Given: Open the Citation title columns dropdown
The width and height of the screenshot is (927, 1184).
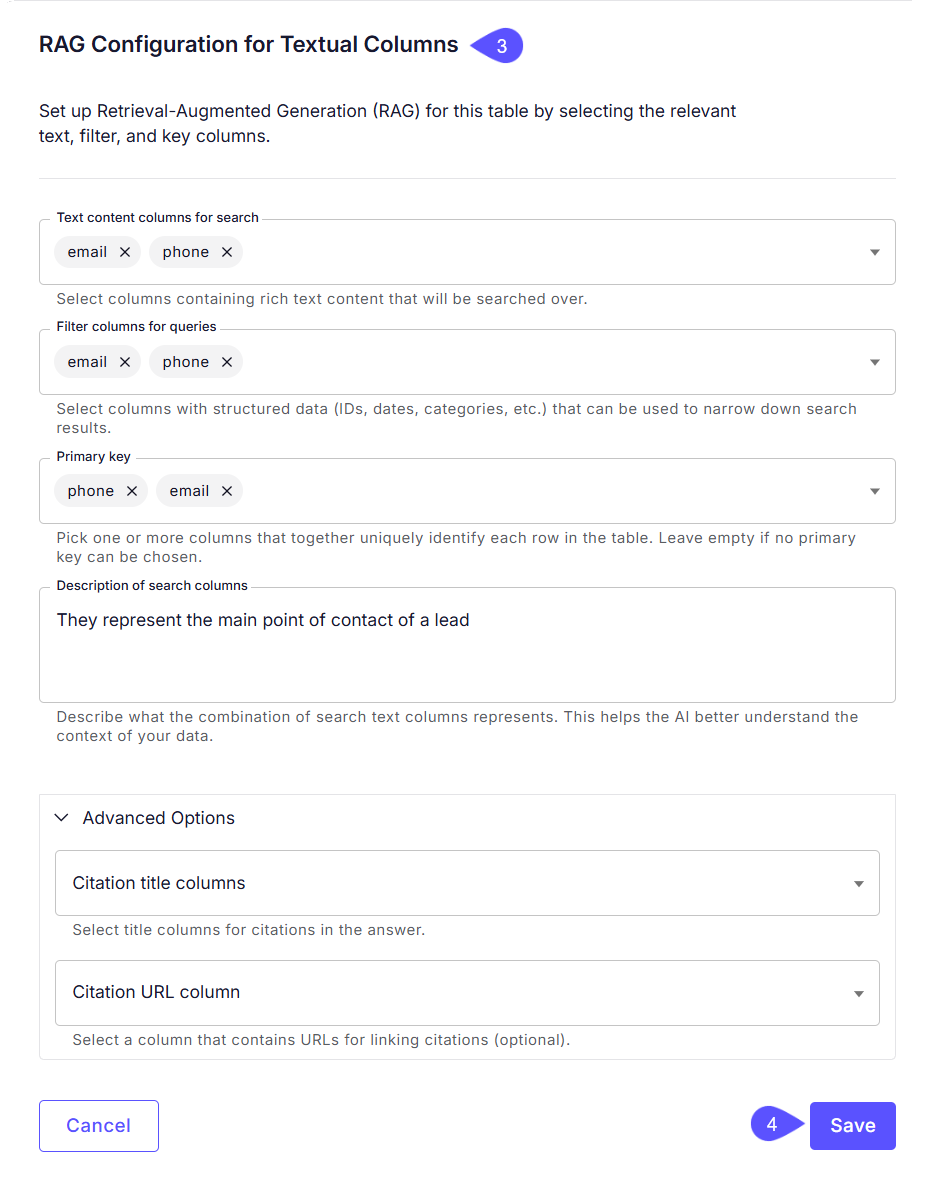Looking at the screenshot, I should pos(858,883).
